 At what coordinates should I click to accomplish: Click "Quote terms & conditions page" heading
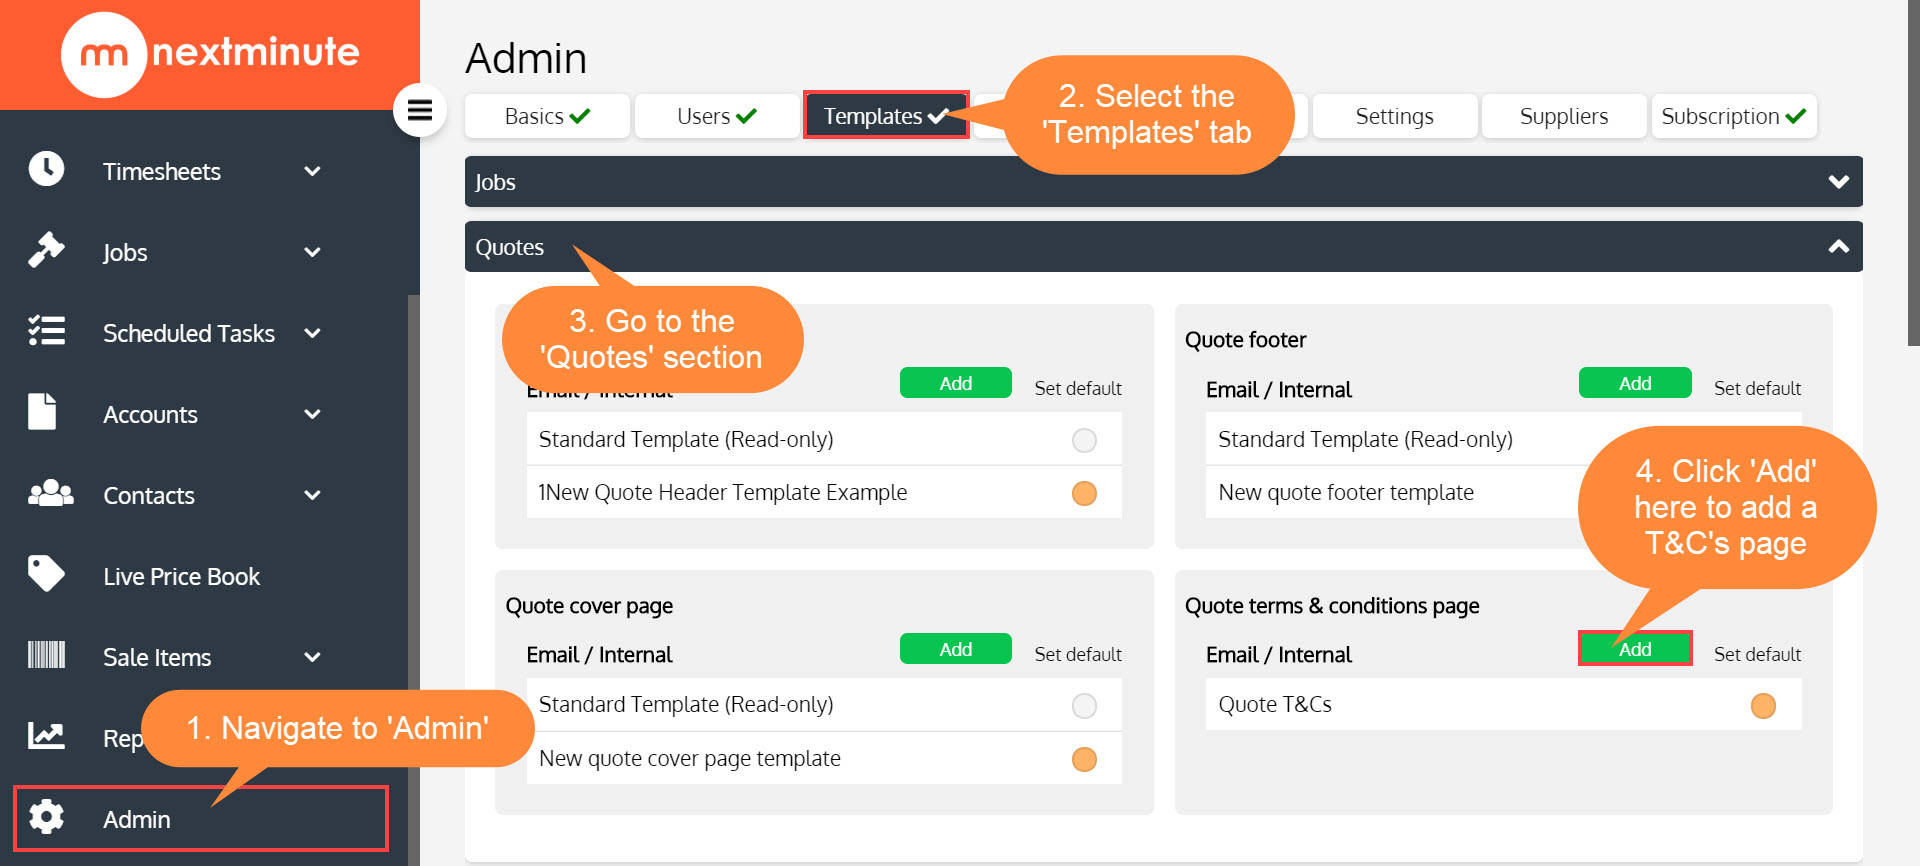pyautogui.click(x=1332, y=606)
